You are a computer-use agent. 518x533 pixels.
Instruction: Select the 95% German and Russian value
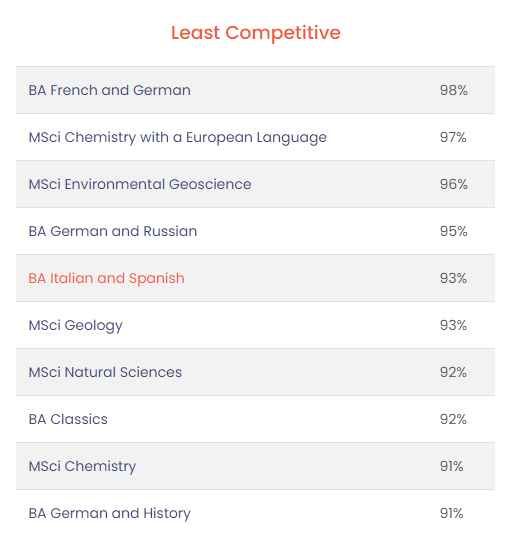coord(453,231)
